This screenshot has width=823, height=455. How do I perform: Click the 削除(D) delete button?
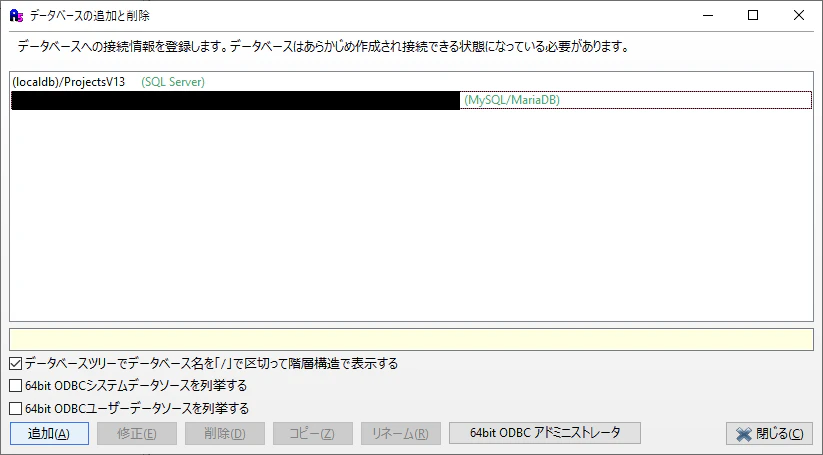pyautogui.click(x=225, y=433)
